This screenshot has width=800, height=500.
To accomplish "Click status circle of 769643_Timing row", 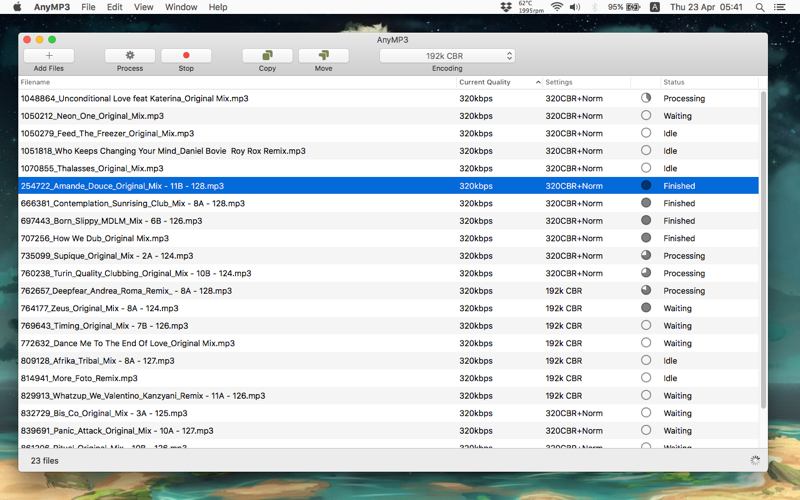I will (646, 325).
